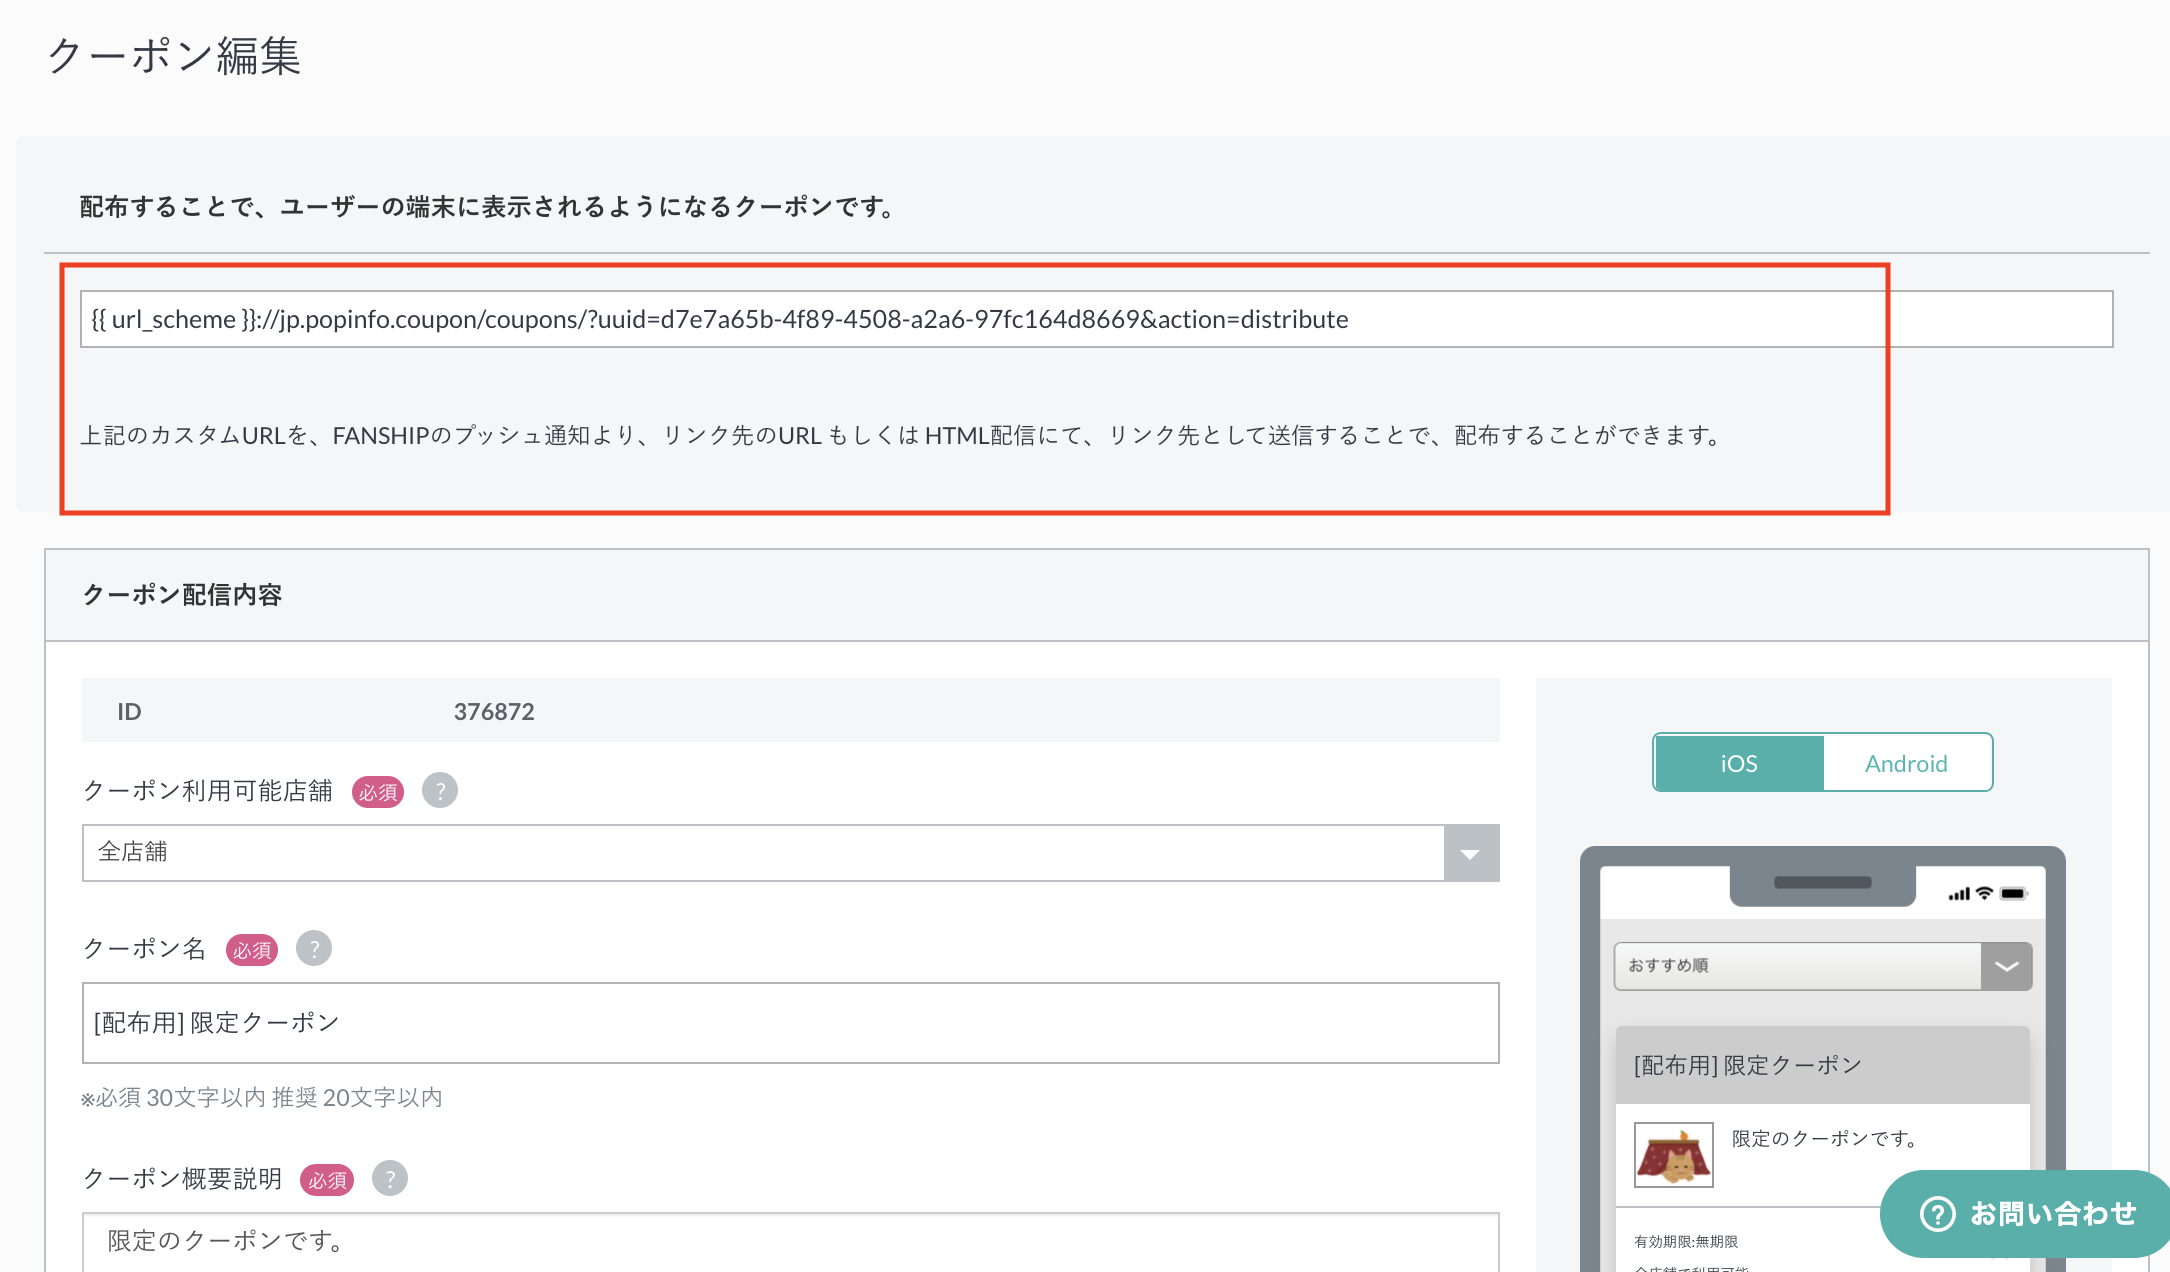
Task: Click question mark icon in お問い合わせ button
Action: click(1937, 1213)
